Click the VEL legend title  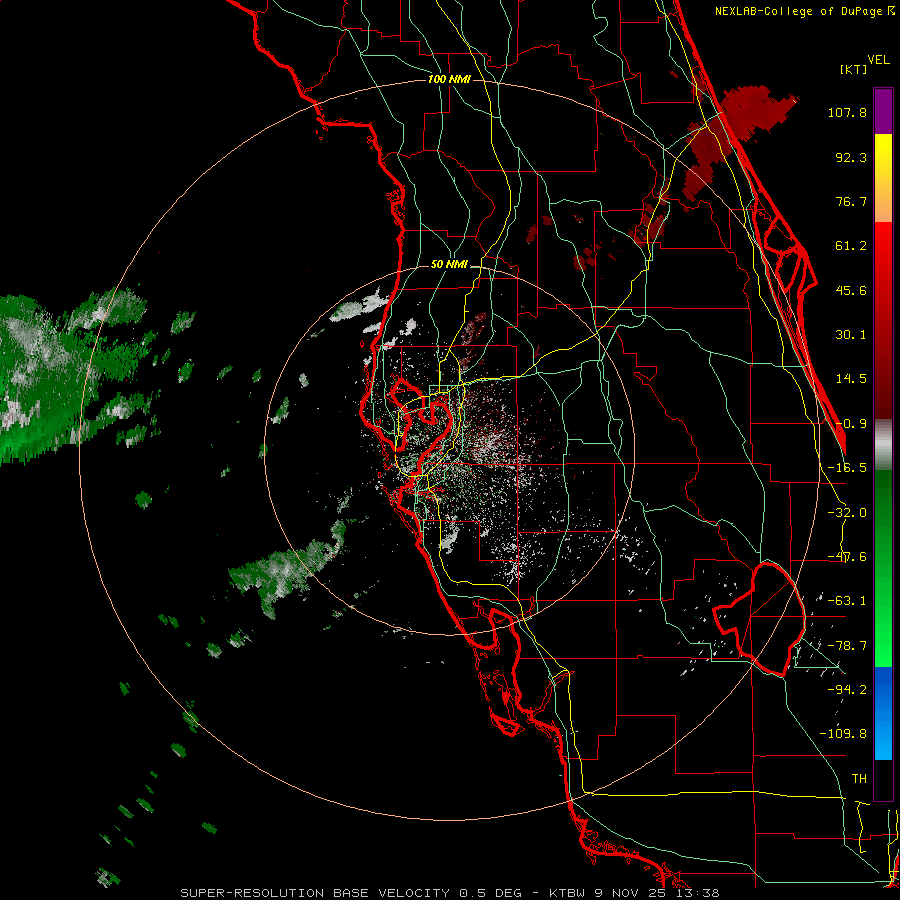pos(879,60)
